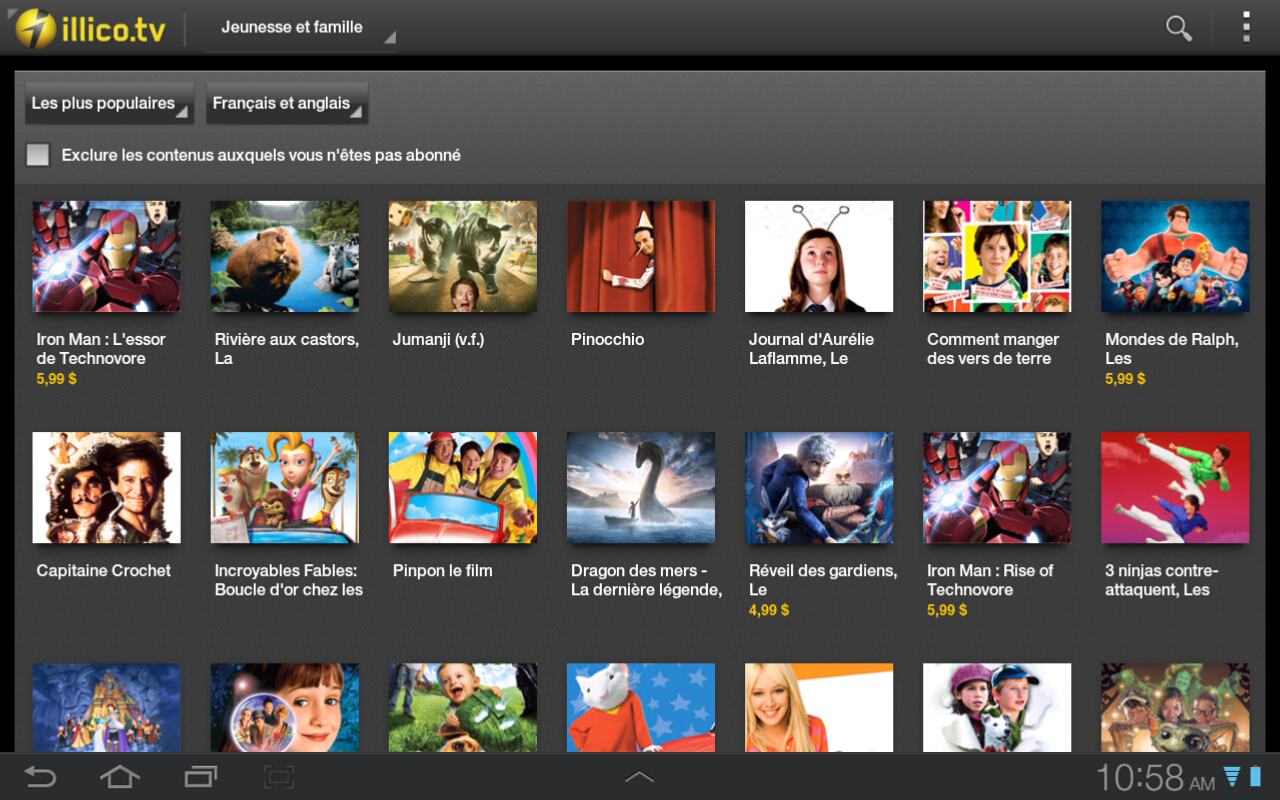Tap the battery status icon
Screen dimensions: 1280x800
tap(1256, 776)
